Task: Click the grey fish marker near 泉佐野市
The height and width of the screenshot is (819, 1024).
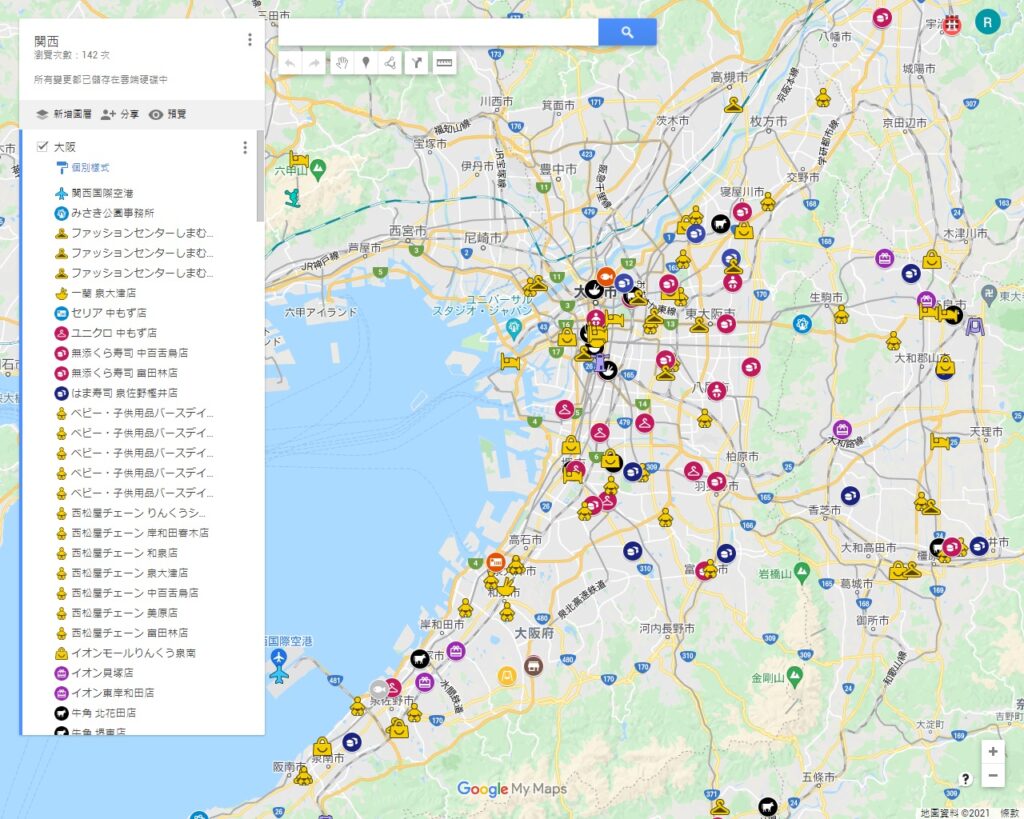Action: 379,689
